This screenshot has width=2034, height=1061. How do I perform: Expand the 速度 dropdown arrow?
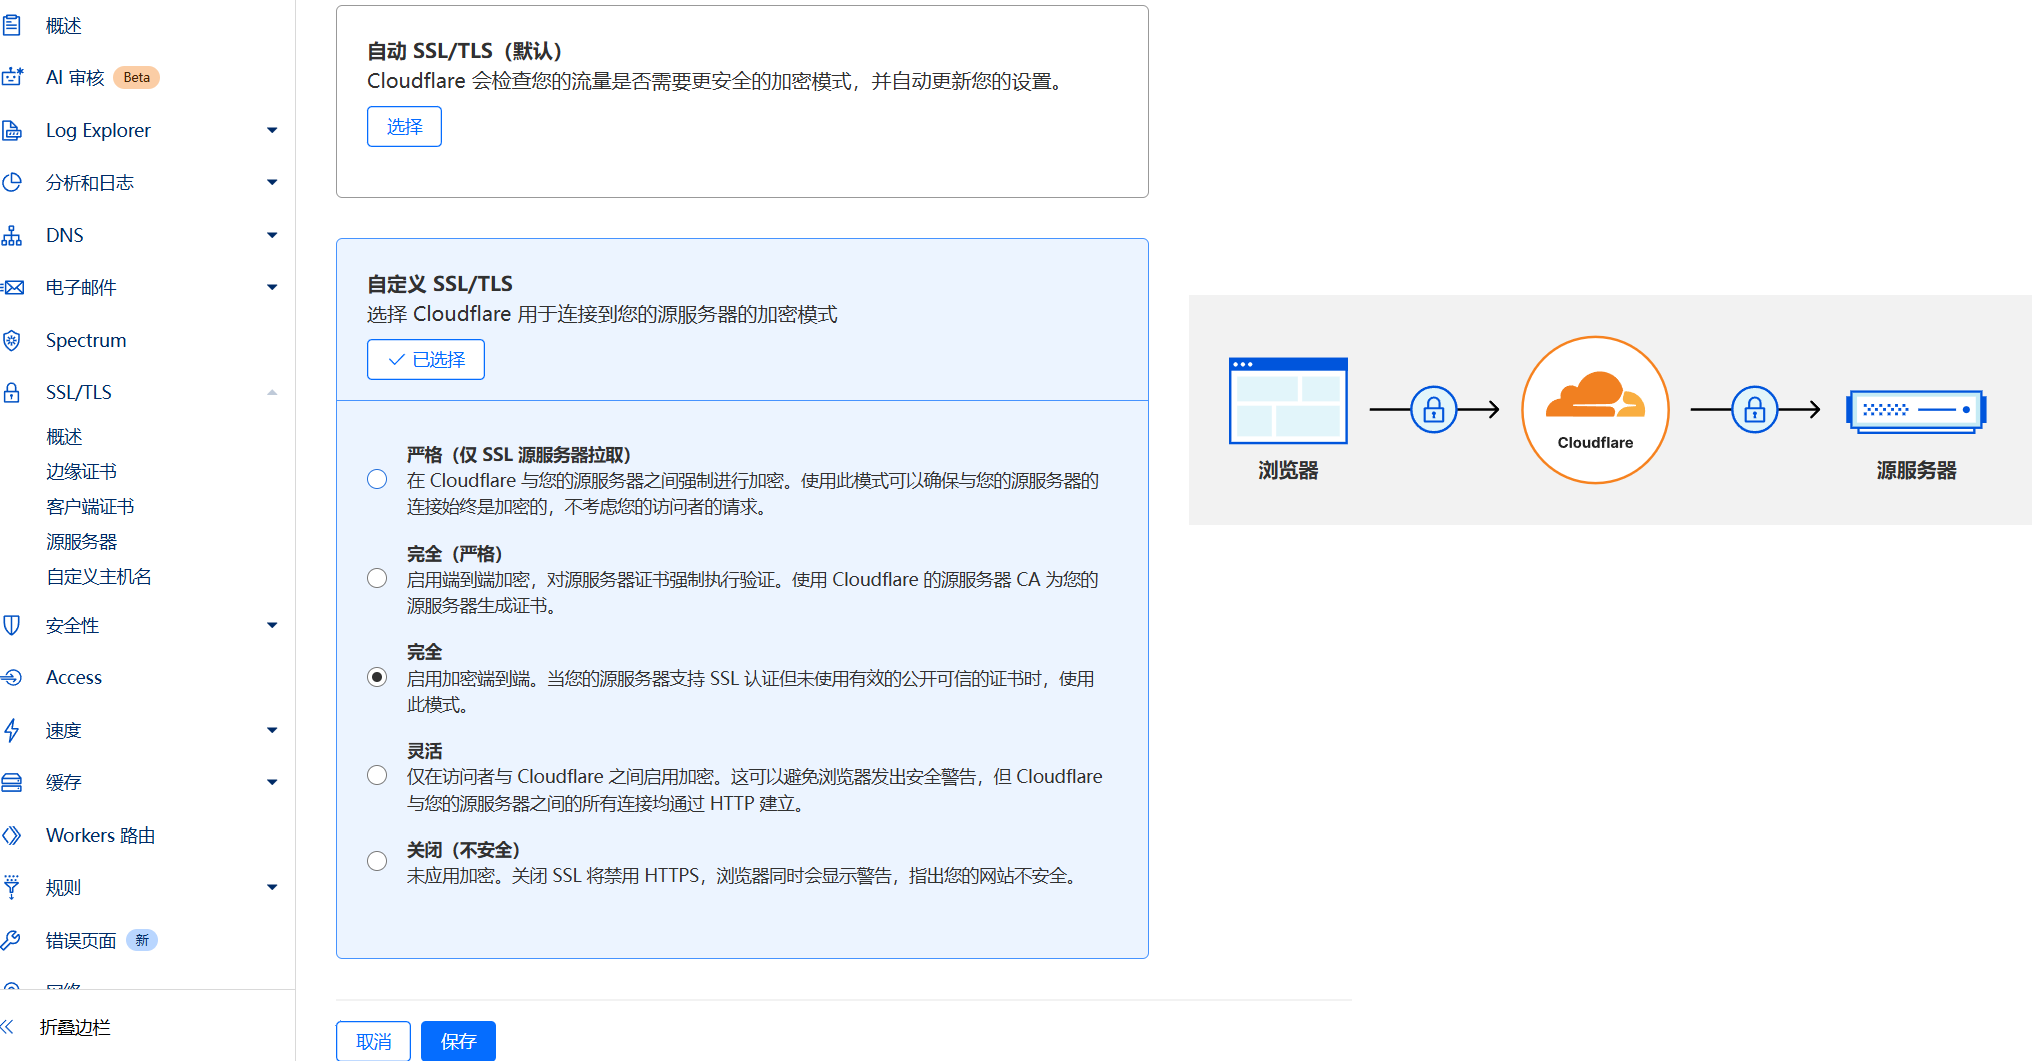pos(272,730)
